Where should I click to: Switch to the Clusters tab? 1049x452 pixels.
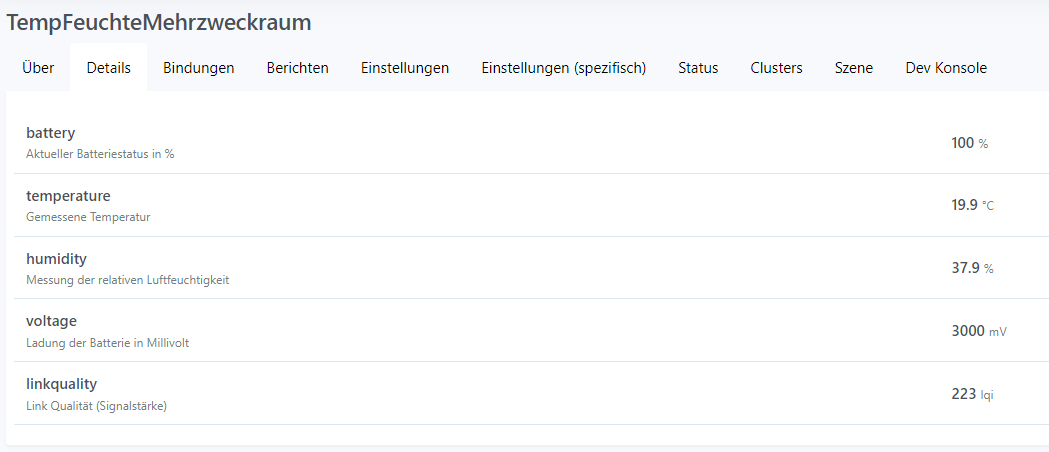pos(777,68)
